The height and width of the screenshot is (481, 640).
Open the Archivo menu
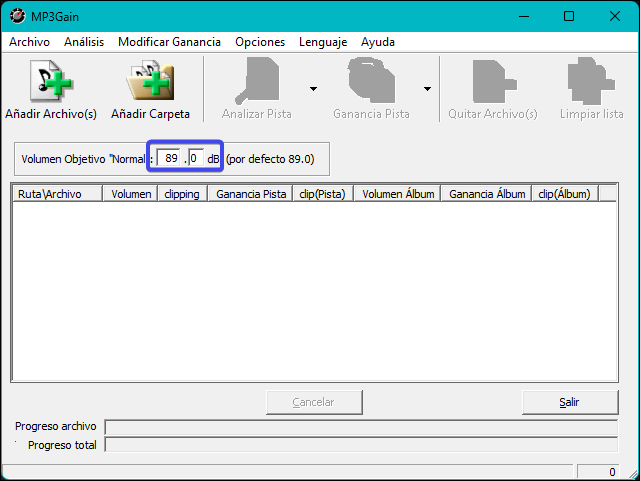pyautogui.click(x=29, y=42)
